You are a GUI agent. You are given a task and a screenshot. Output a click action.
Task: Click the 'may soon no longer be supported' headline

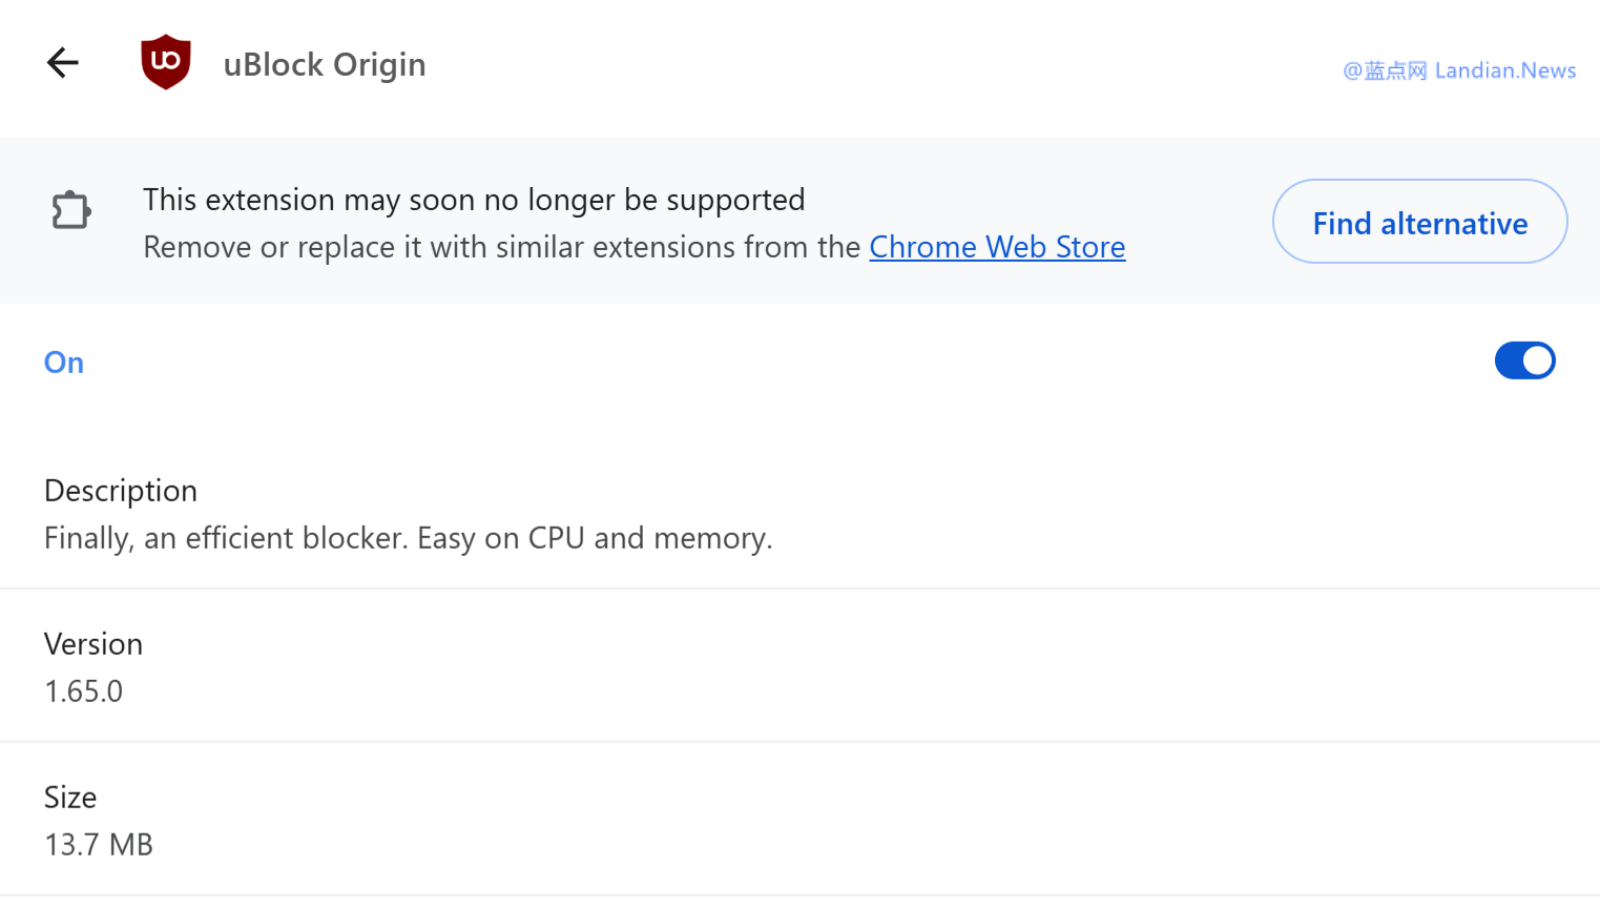click(474, 200)
